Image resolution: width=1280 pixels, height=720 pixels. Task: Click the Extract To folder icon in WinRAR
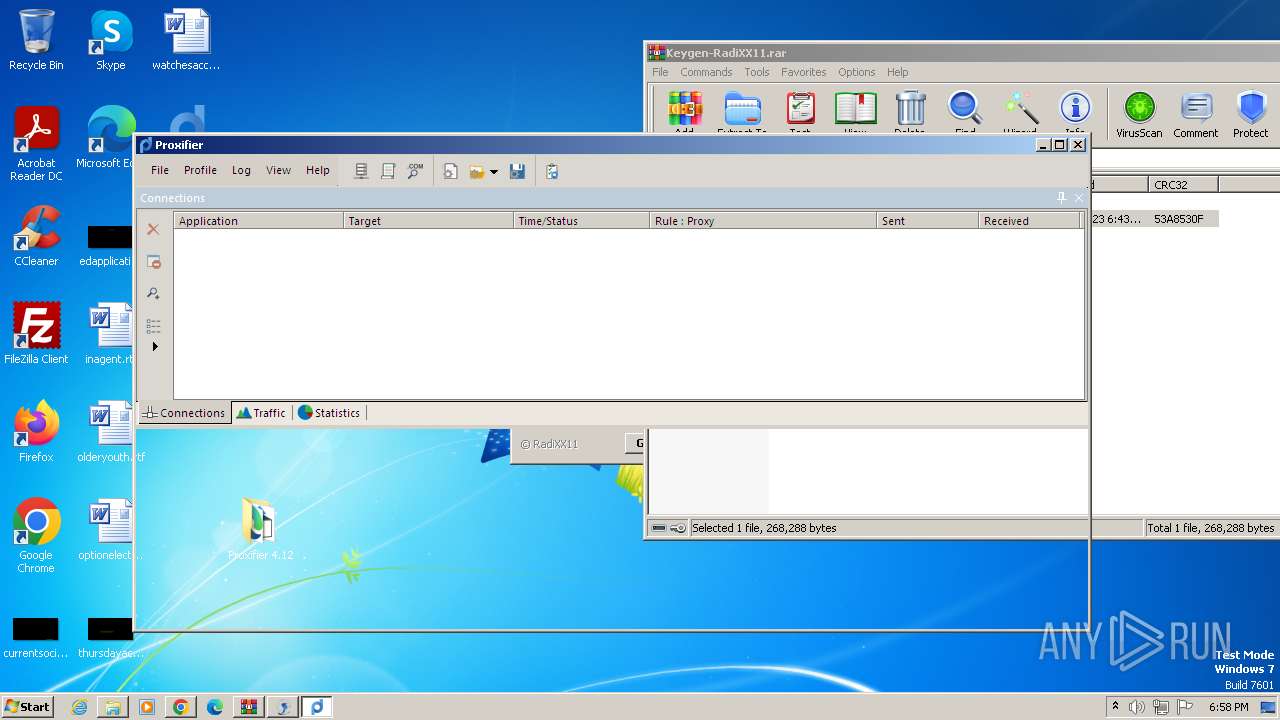(x=742, y=112)
